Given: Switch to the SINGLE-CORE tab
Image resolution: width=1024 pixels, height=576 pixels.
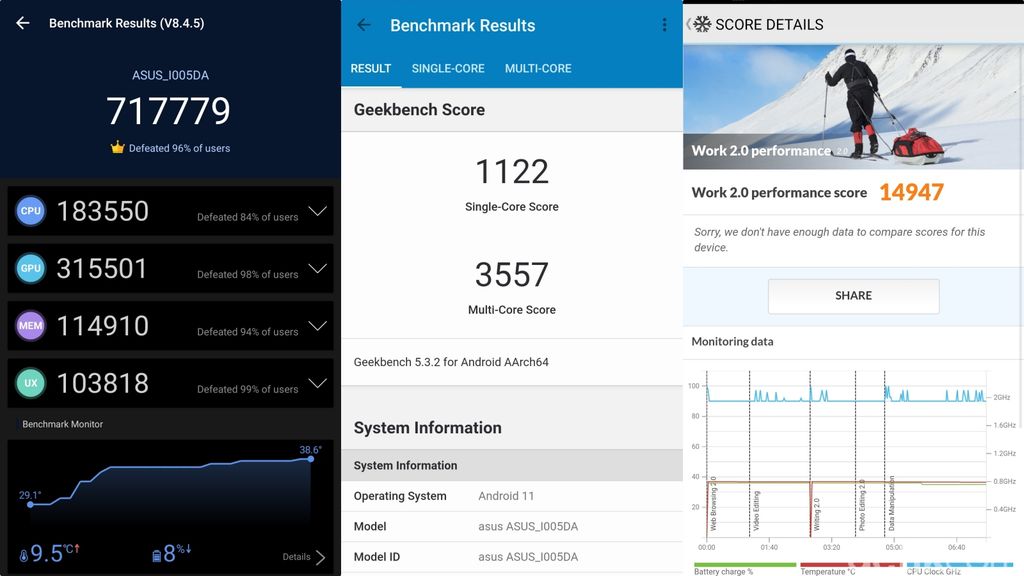Looking at the screenshot, I should coord(448,69).
